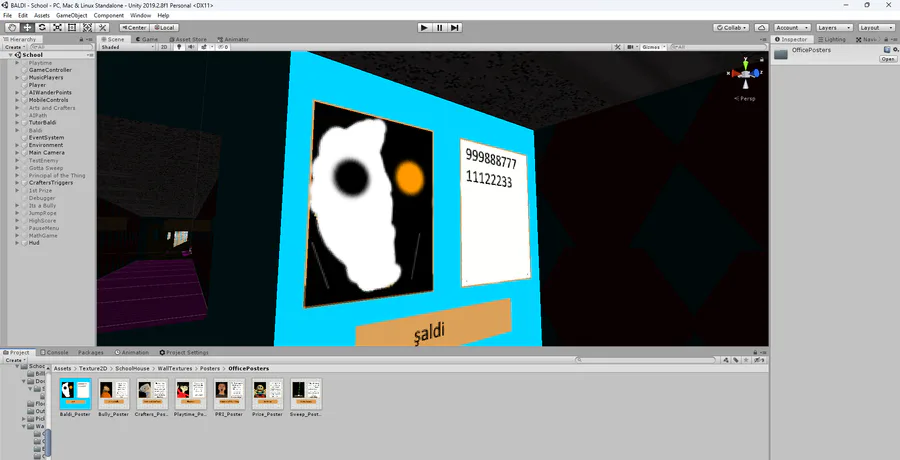The image size is (900, 460).
Task: Toggle scene lighting bulb icon
Action: click(179, 47)
